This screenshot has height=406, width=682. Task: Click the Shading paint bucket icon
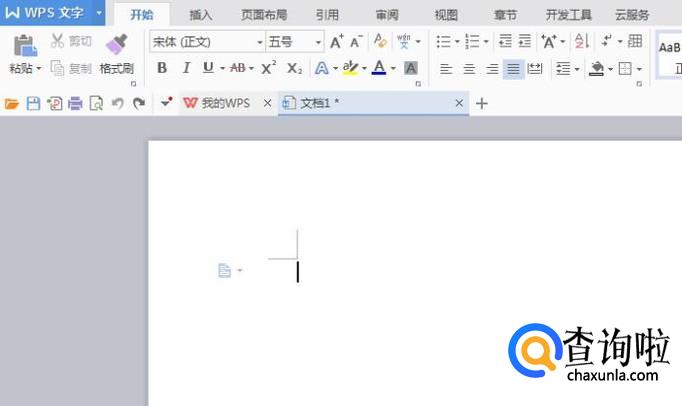tap(596, 69)
